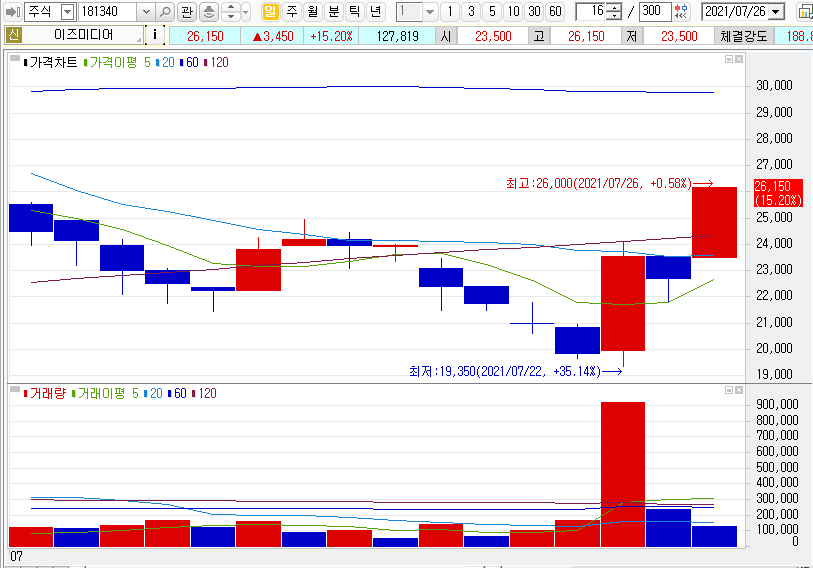The width and height of the screenshot is (813, 568).
Task: Click the price change ▲3,450
Action: [x=273, y=36]
